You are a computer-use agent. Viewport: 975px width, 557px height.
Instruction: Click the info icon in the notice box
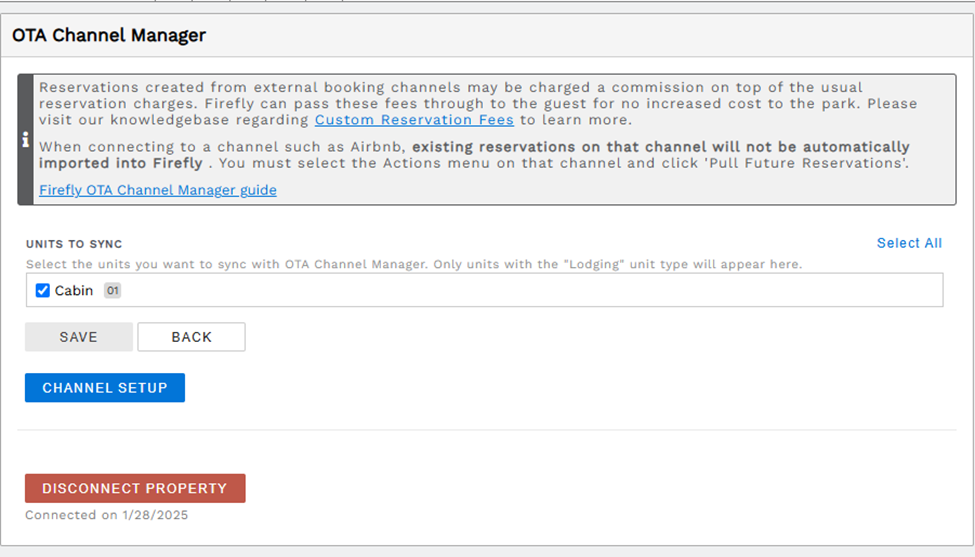[x=25, y=140]
